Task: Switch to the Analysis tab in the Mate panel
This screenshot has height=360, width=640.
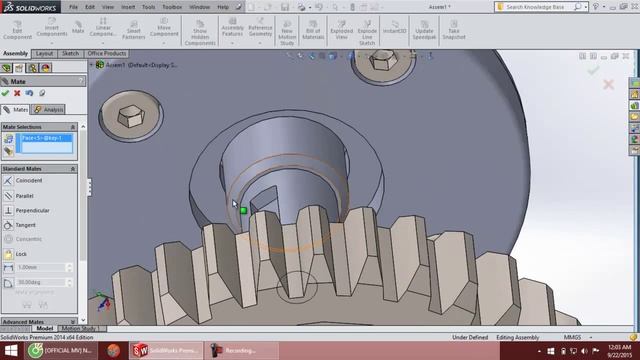Action: 49,109
